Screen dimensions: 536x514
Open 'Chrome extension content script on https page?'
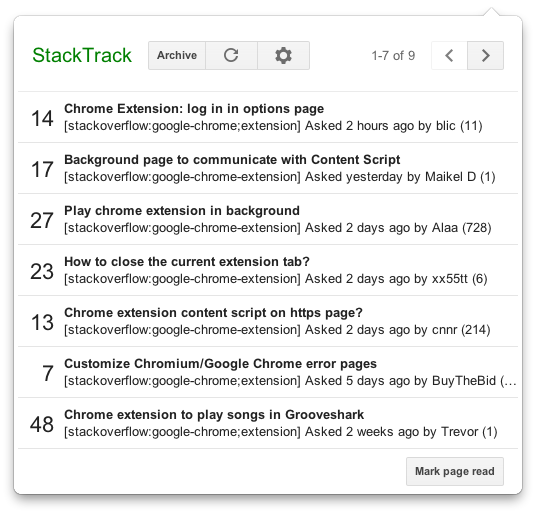213,312
